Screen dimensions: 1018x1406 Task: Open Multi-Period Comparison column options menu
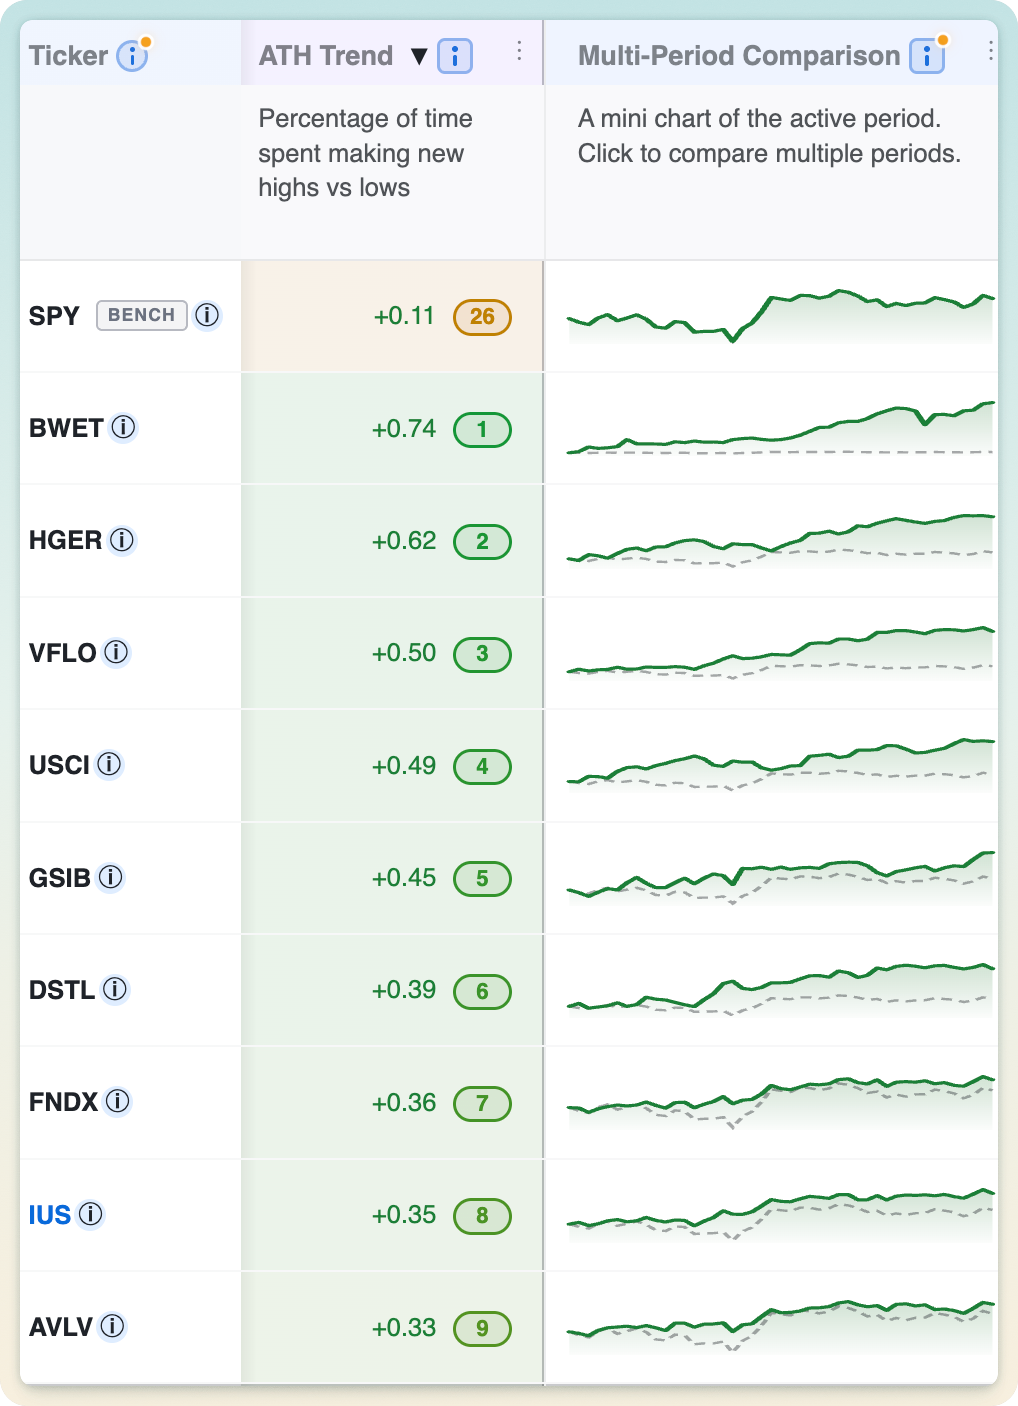pos(990,51)
